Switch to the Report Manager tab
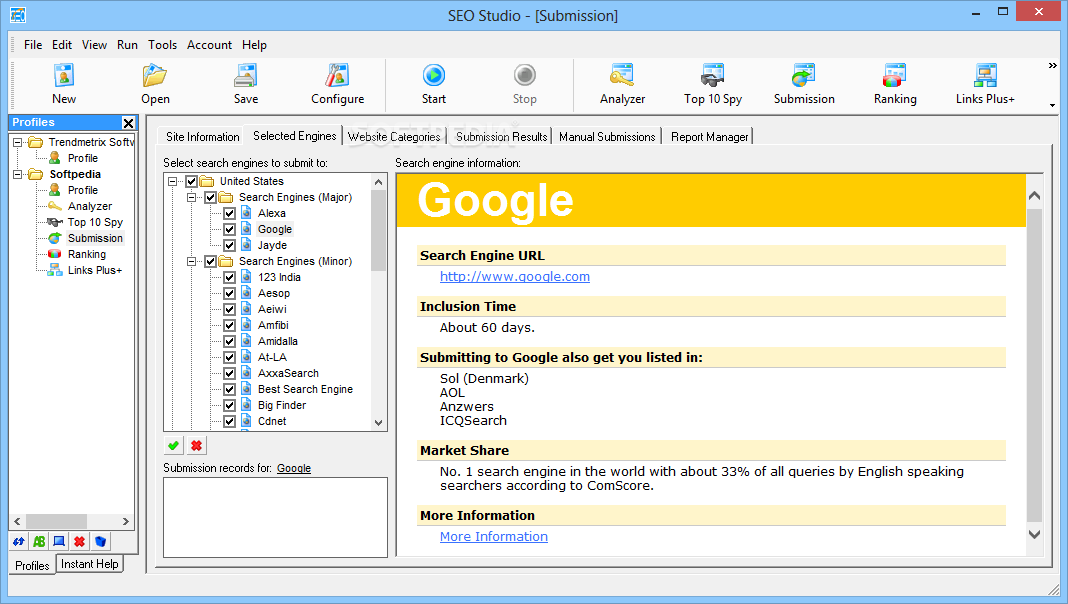Viewport: 1068px width, 604px height. [x=709, y=137]
